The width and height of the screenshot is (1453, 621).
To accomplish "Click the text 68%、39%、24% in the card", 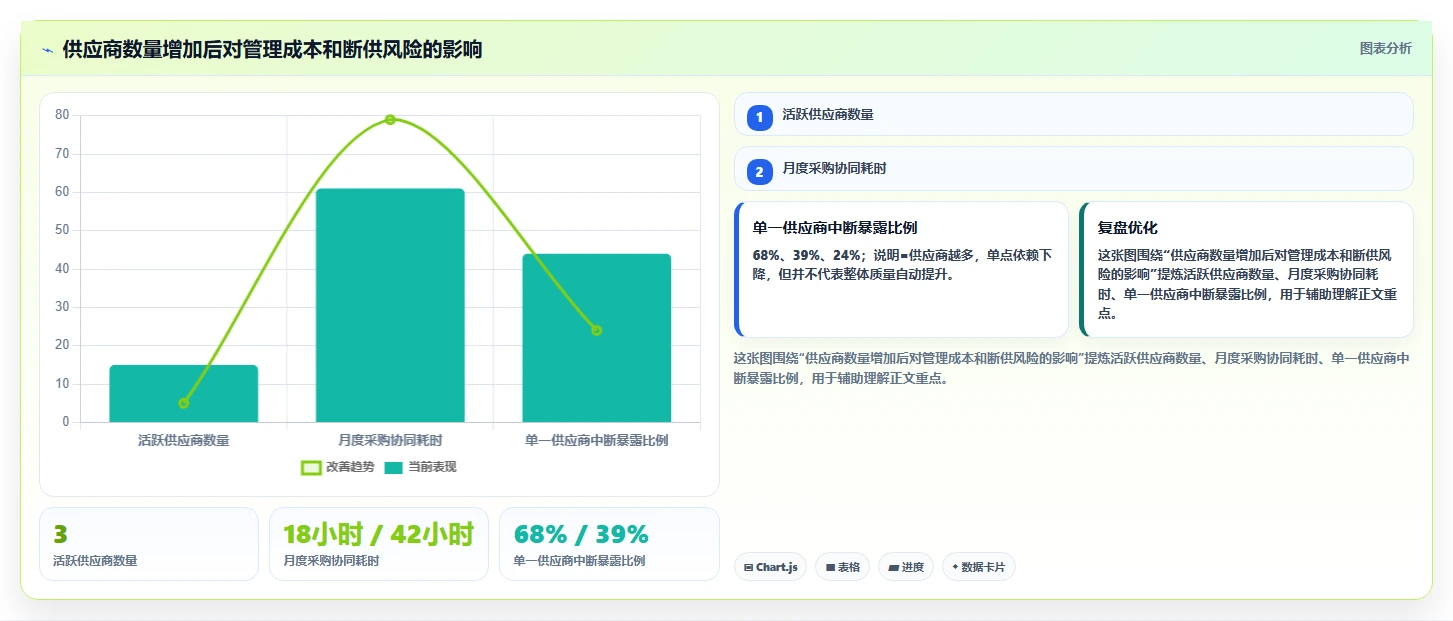I will (809, 255).
